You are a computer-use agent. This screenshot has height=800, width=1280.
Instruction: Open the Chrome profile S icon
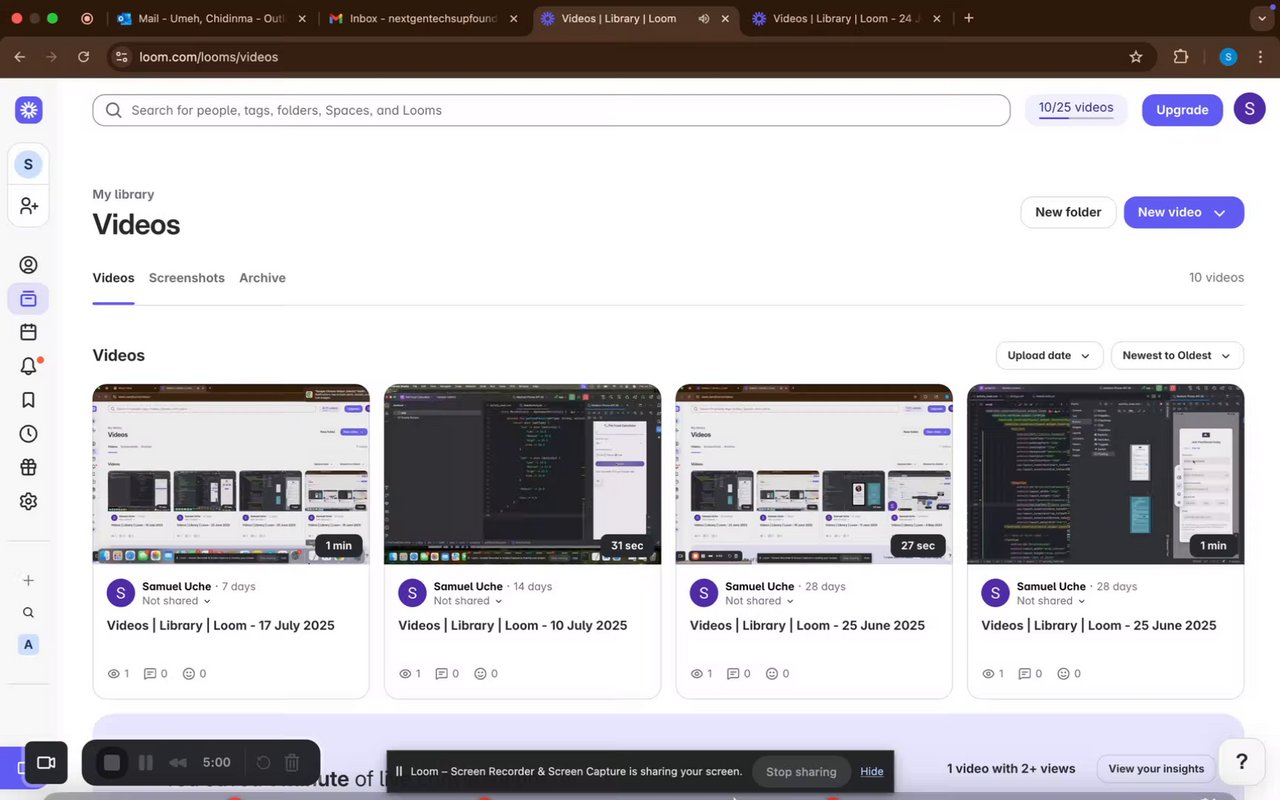pyautogui.click(x=1228, y=57)
